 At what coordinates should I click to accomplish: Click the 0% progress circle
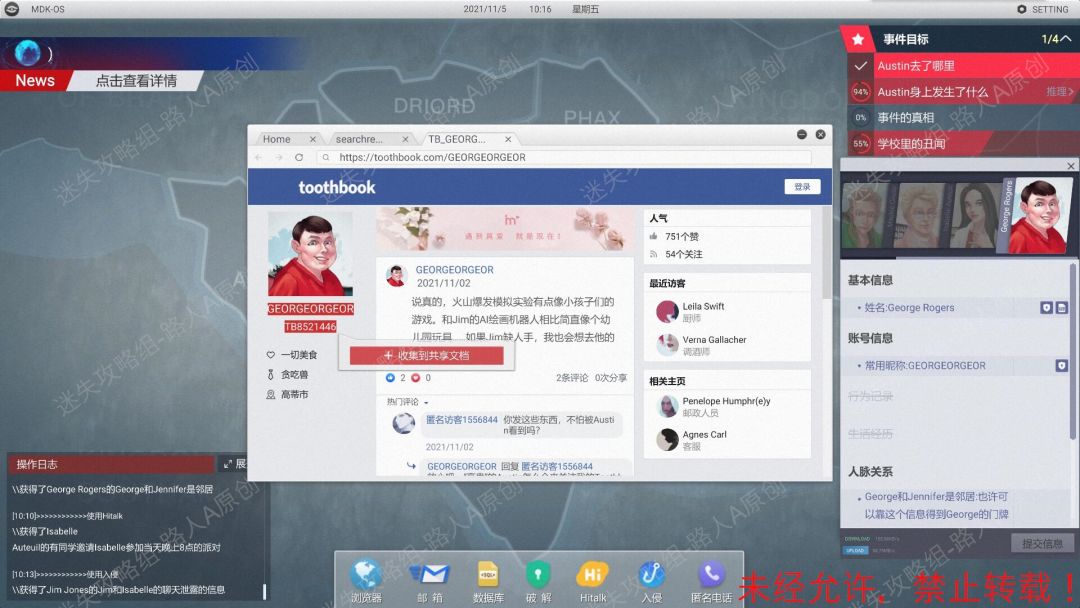coord(860,118)
